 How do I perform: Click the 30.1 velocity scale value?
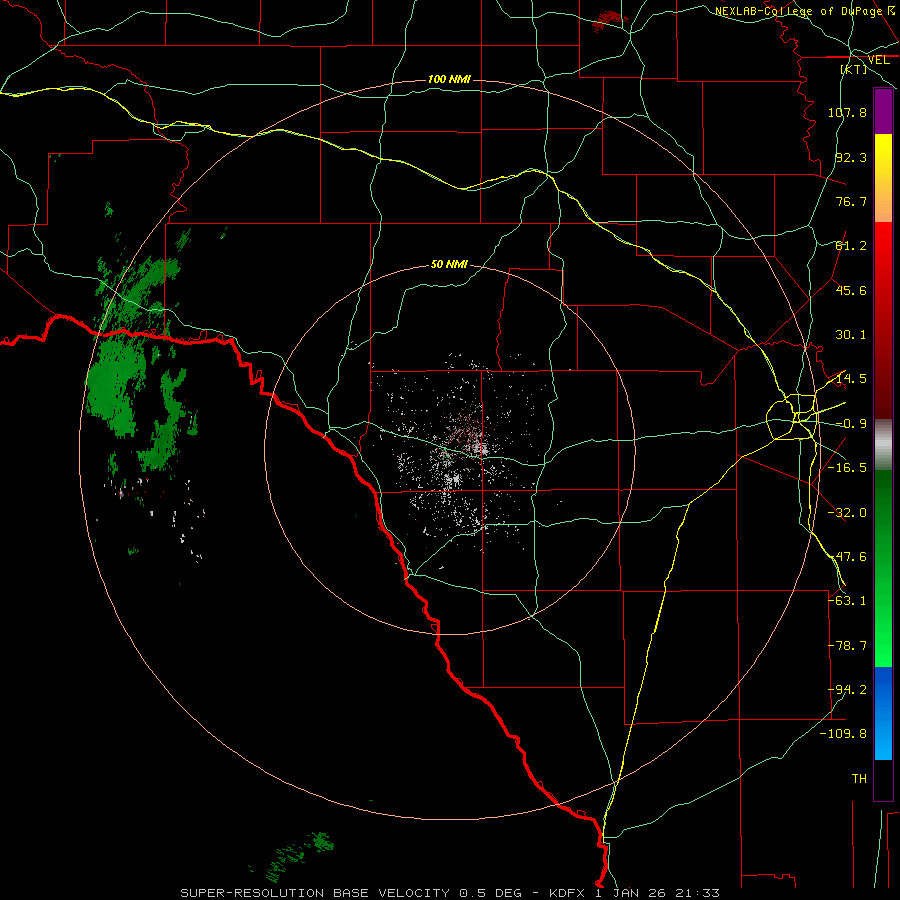point(851,335)
